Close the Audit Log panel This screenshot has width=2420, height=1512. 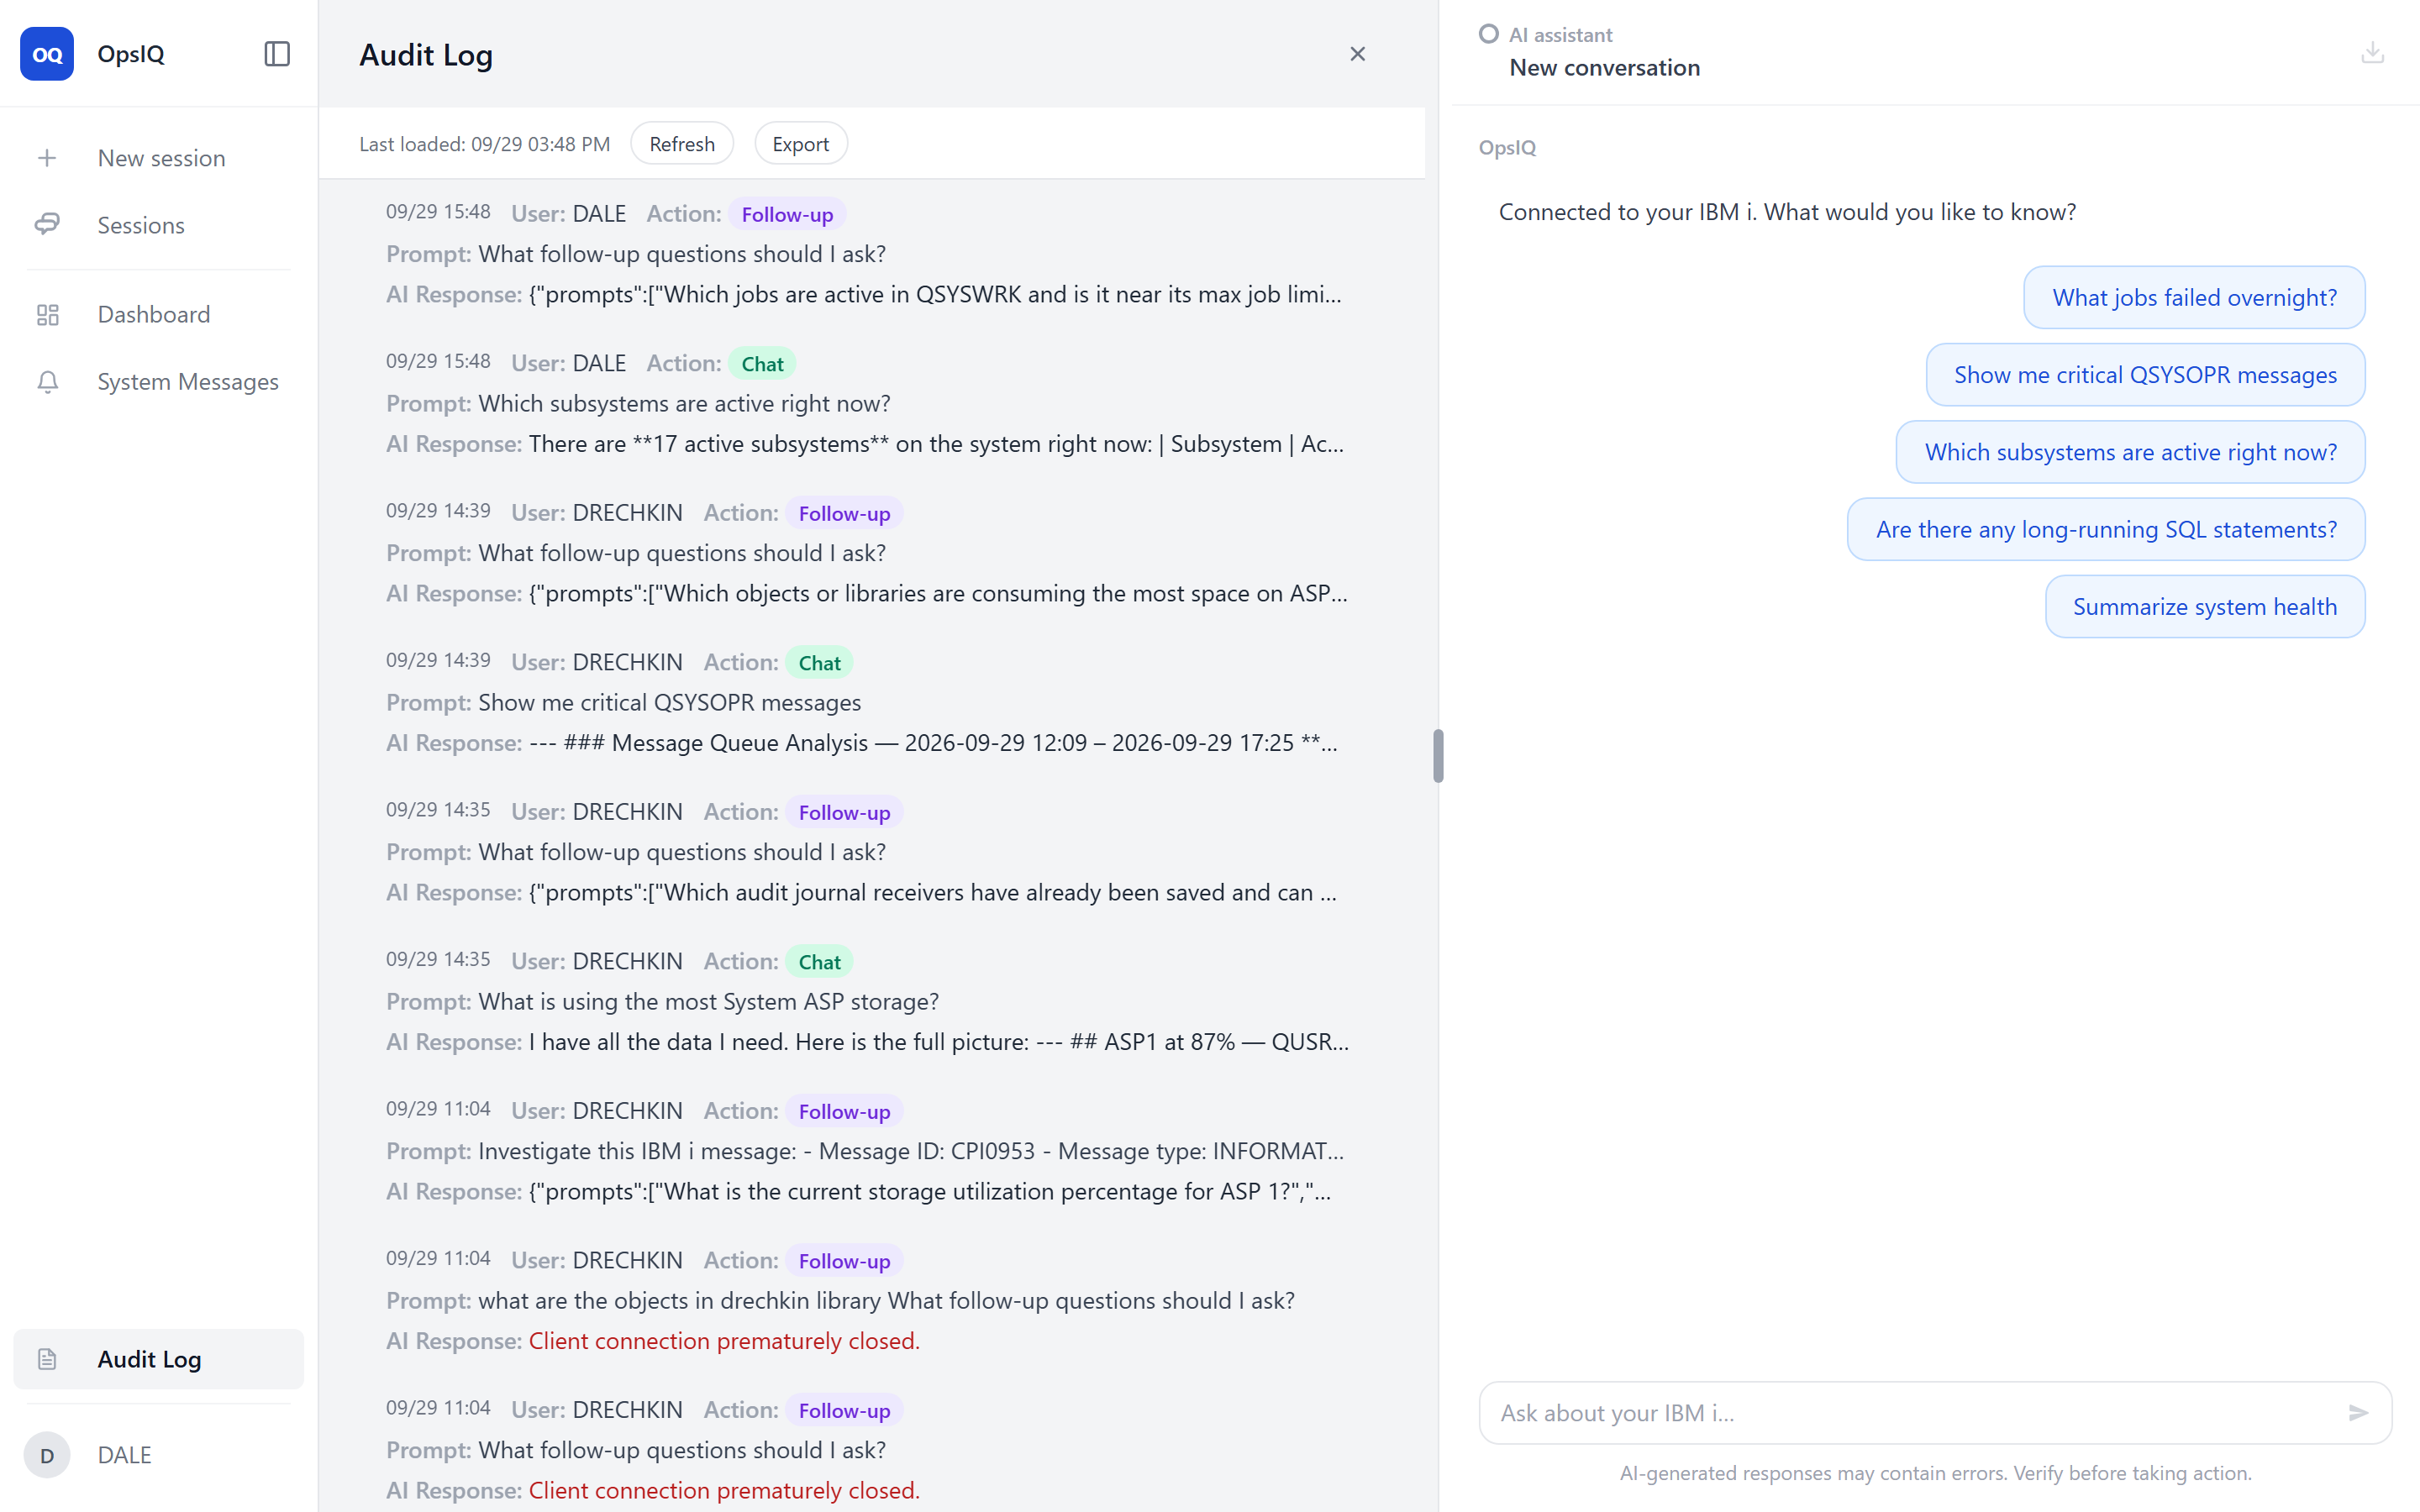click(x=1357, y=54)
